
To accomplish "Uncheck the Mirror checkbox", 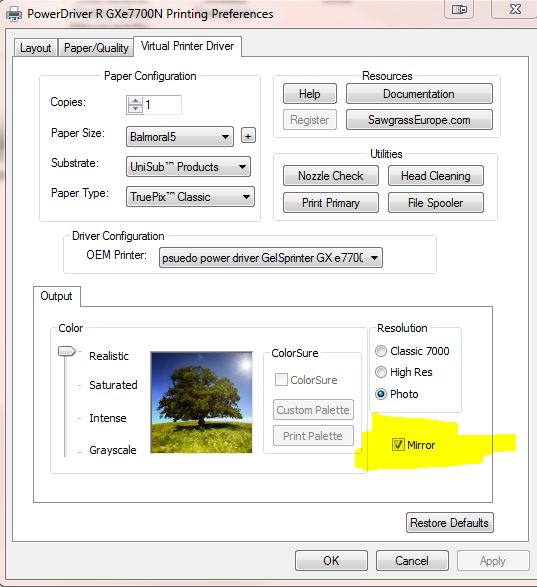I will pos(398,445).
